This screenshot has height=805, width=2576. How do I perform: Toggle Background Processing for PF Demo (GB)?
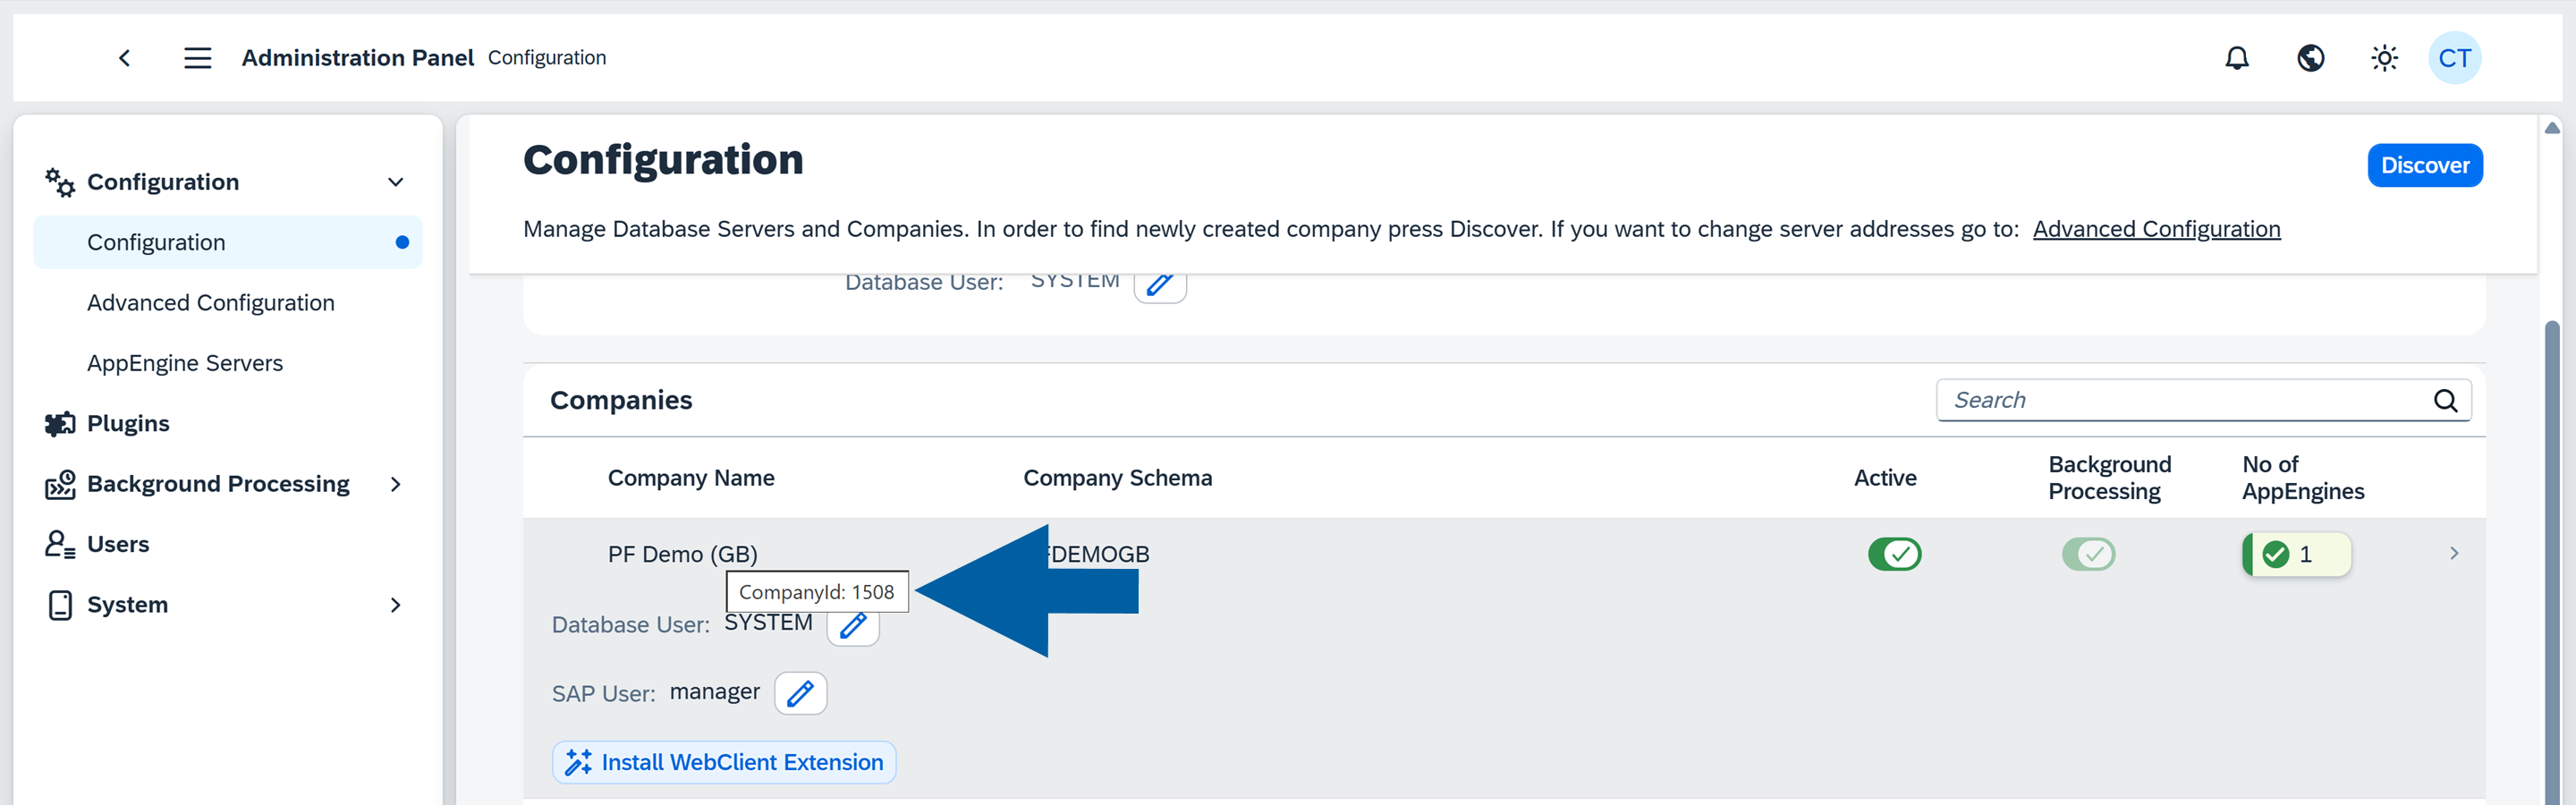(2088, 554)
